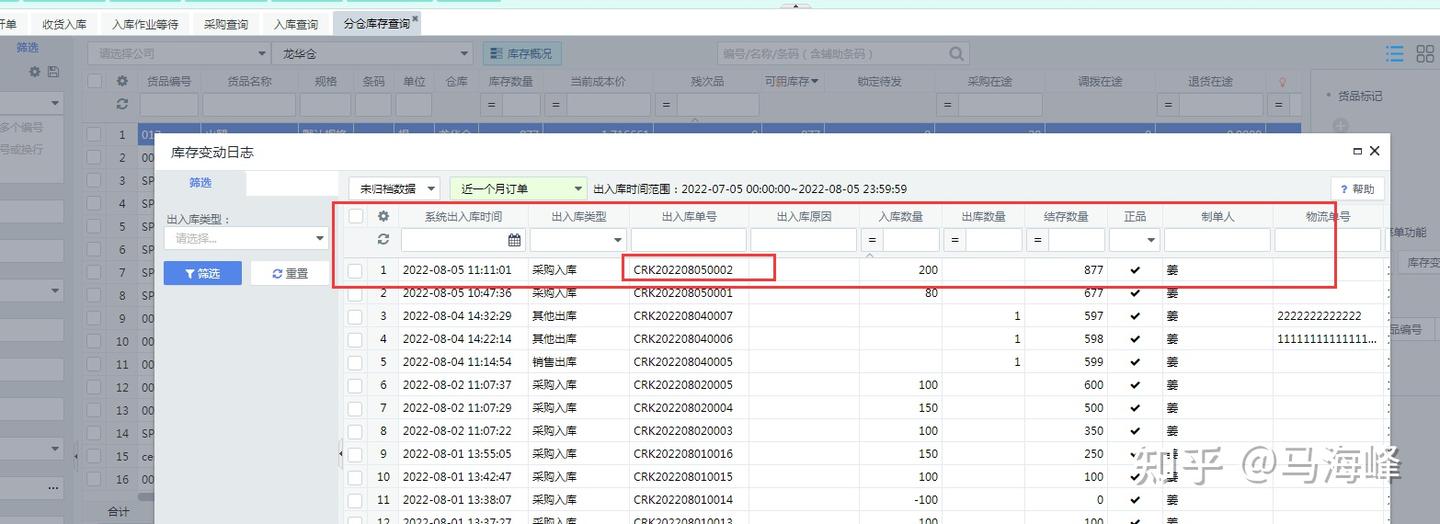Switch to the 采购查询 tab
The height and width of the screenshot is (524, 1440).
pos(226,24)
